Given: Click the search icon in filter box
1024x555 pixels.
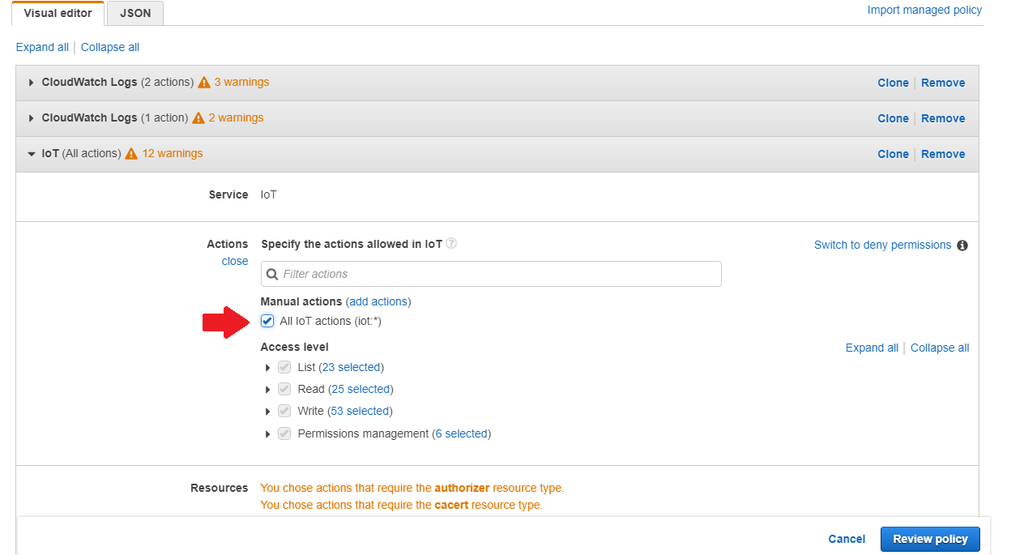Looking at the screenshot, I should [272, 274].
